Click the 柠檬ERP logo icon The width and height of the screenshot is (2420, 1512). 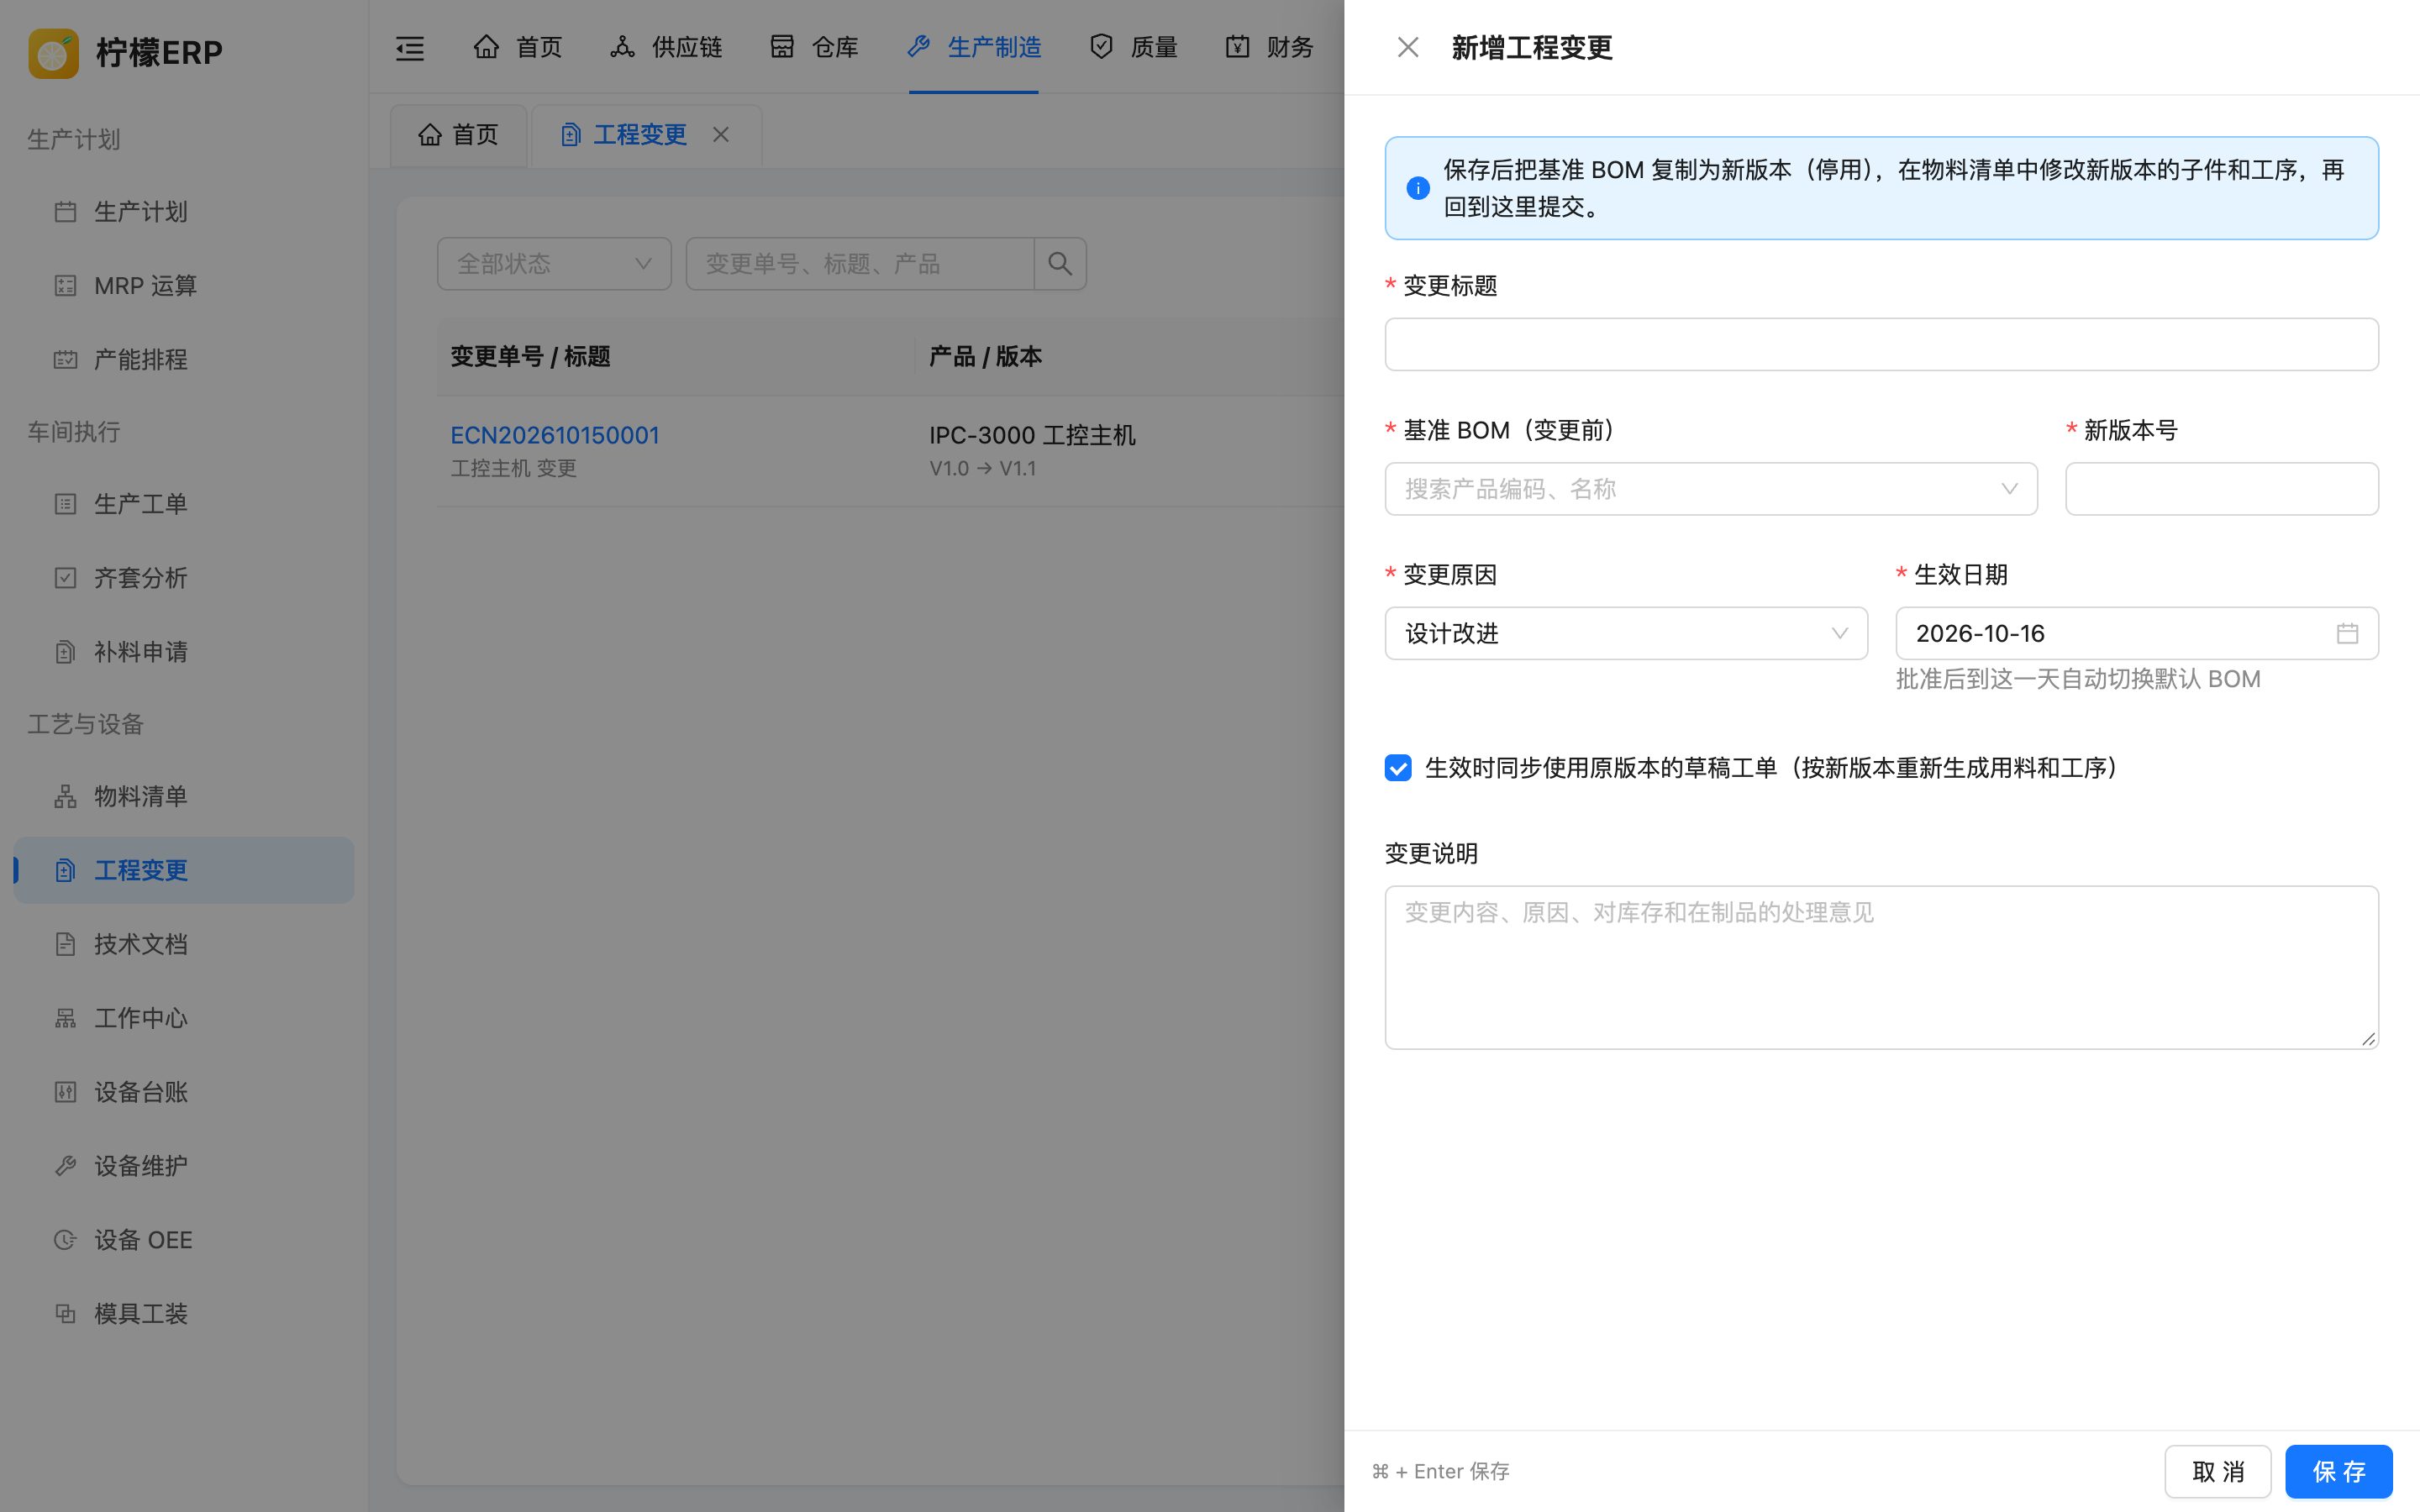(53, 52)
